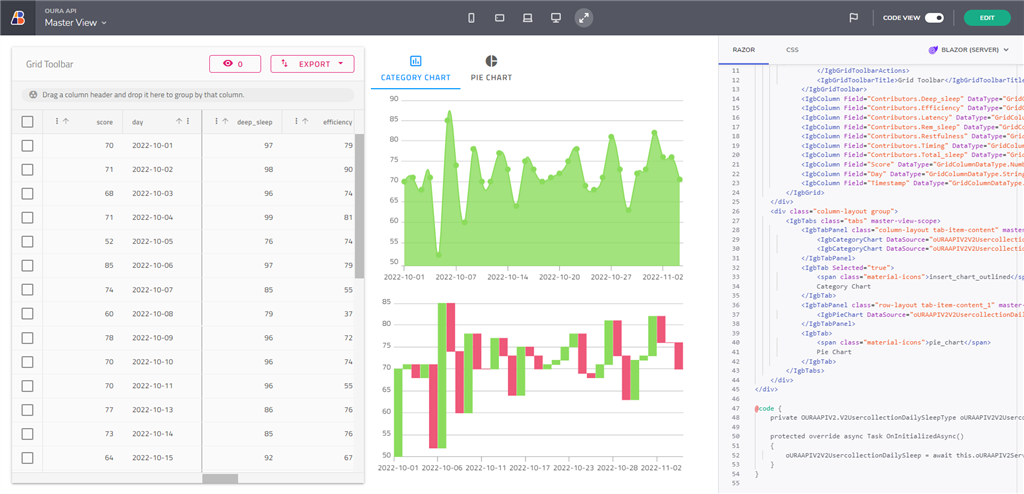
Task: Click the flag icon in top bar
Action: tap(853, 18)
